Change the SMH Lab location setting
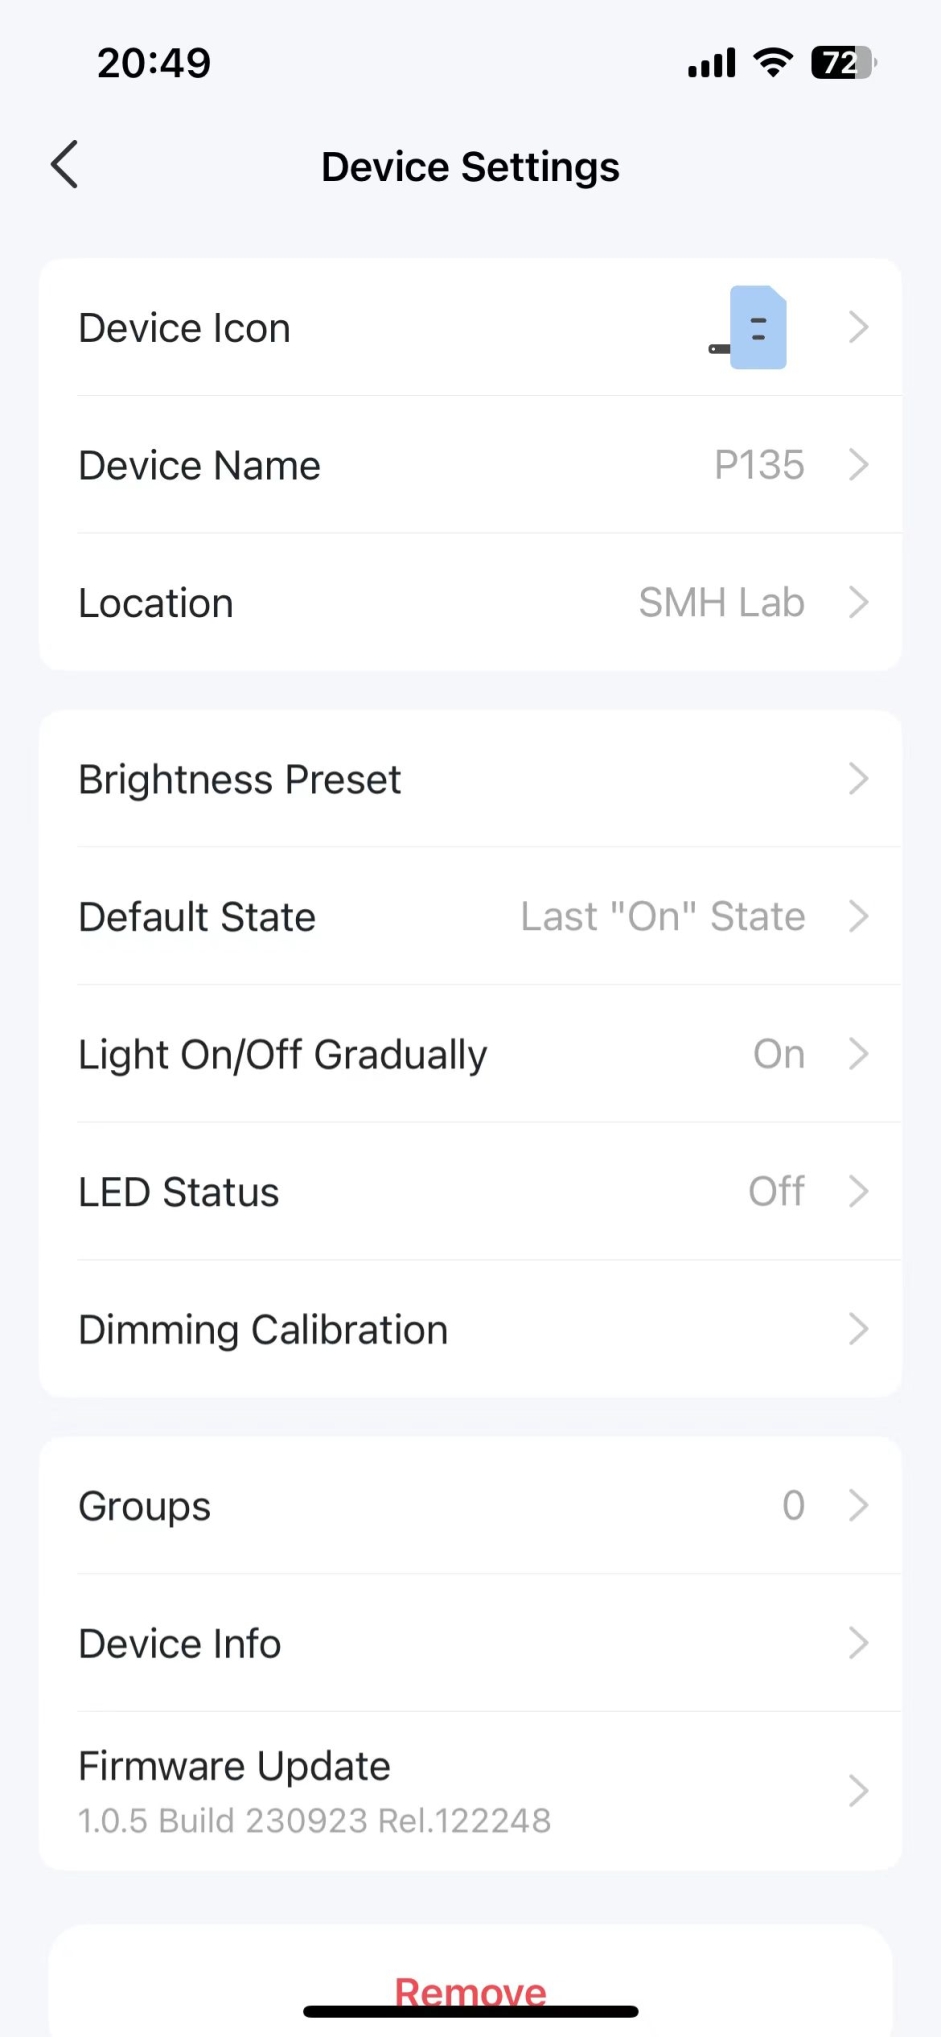The height and width of the screenshot is (2037, 941). [470, 603]
